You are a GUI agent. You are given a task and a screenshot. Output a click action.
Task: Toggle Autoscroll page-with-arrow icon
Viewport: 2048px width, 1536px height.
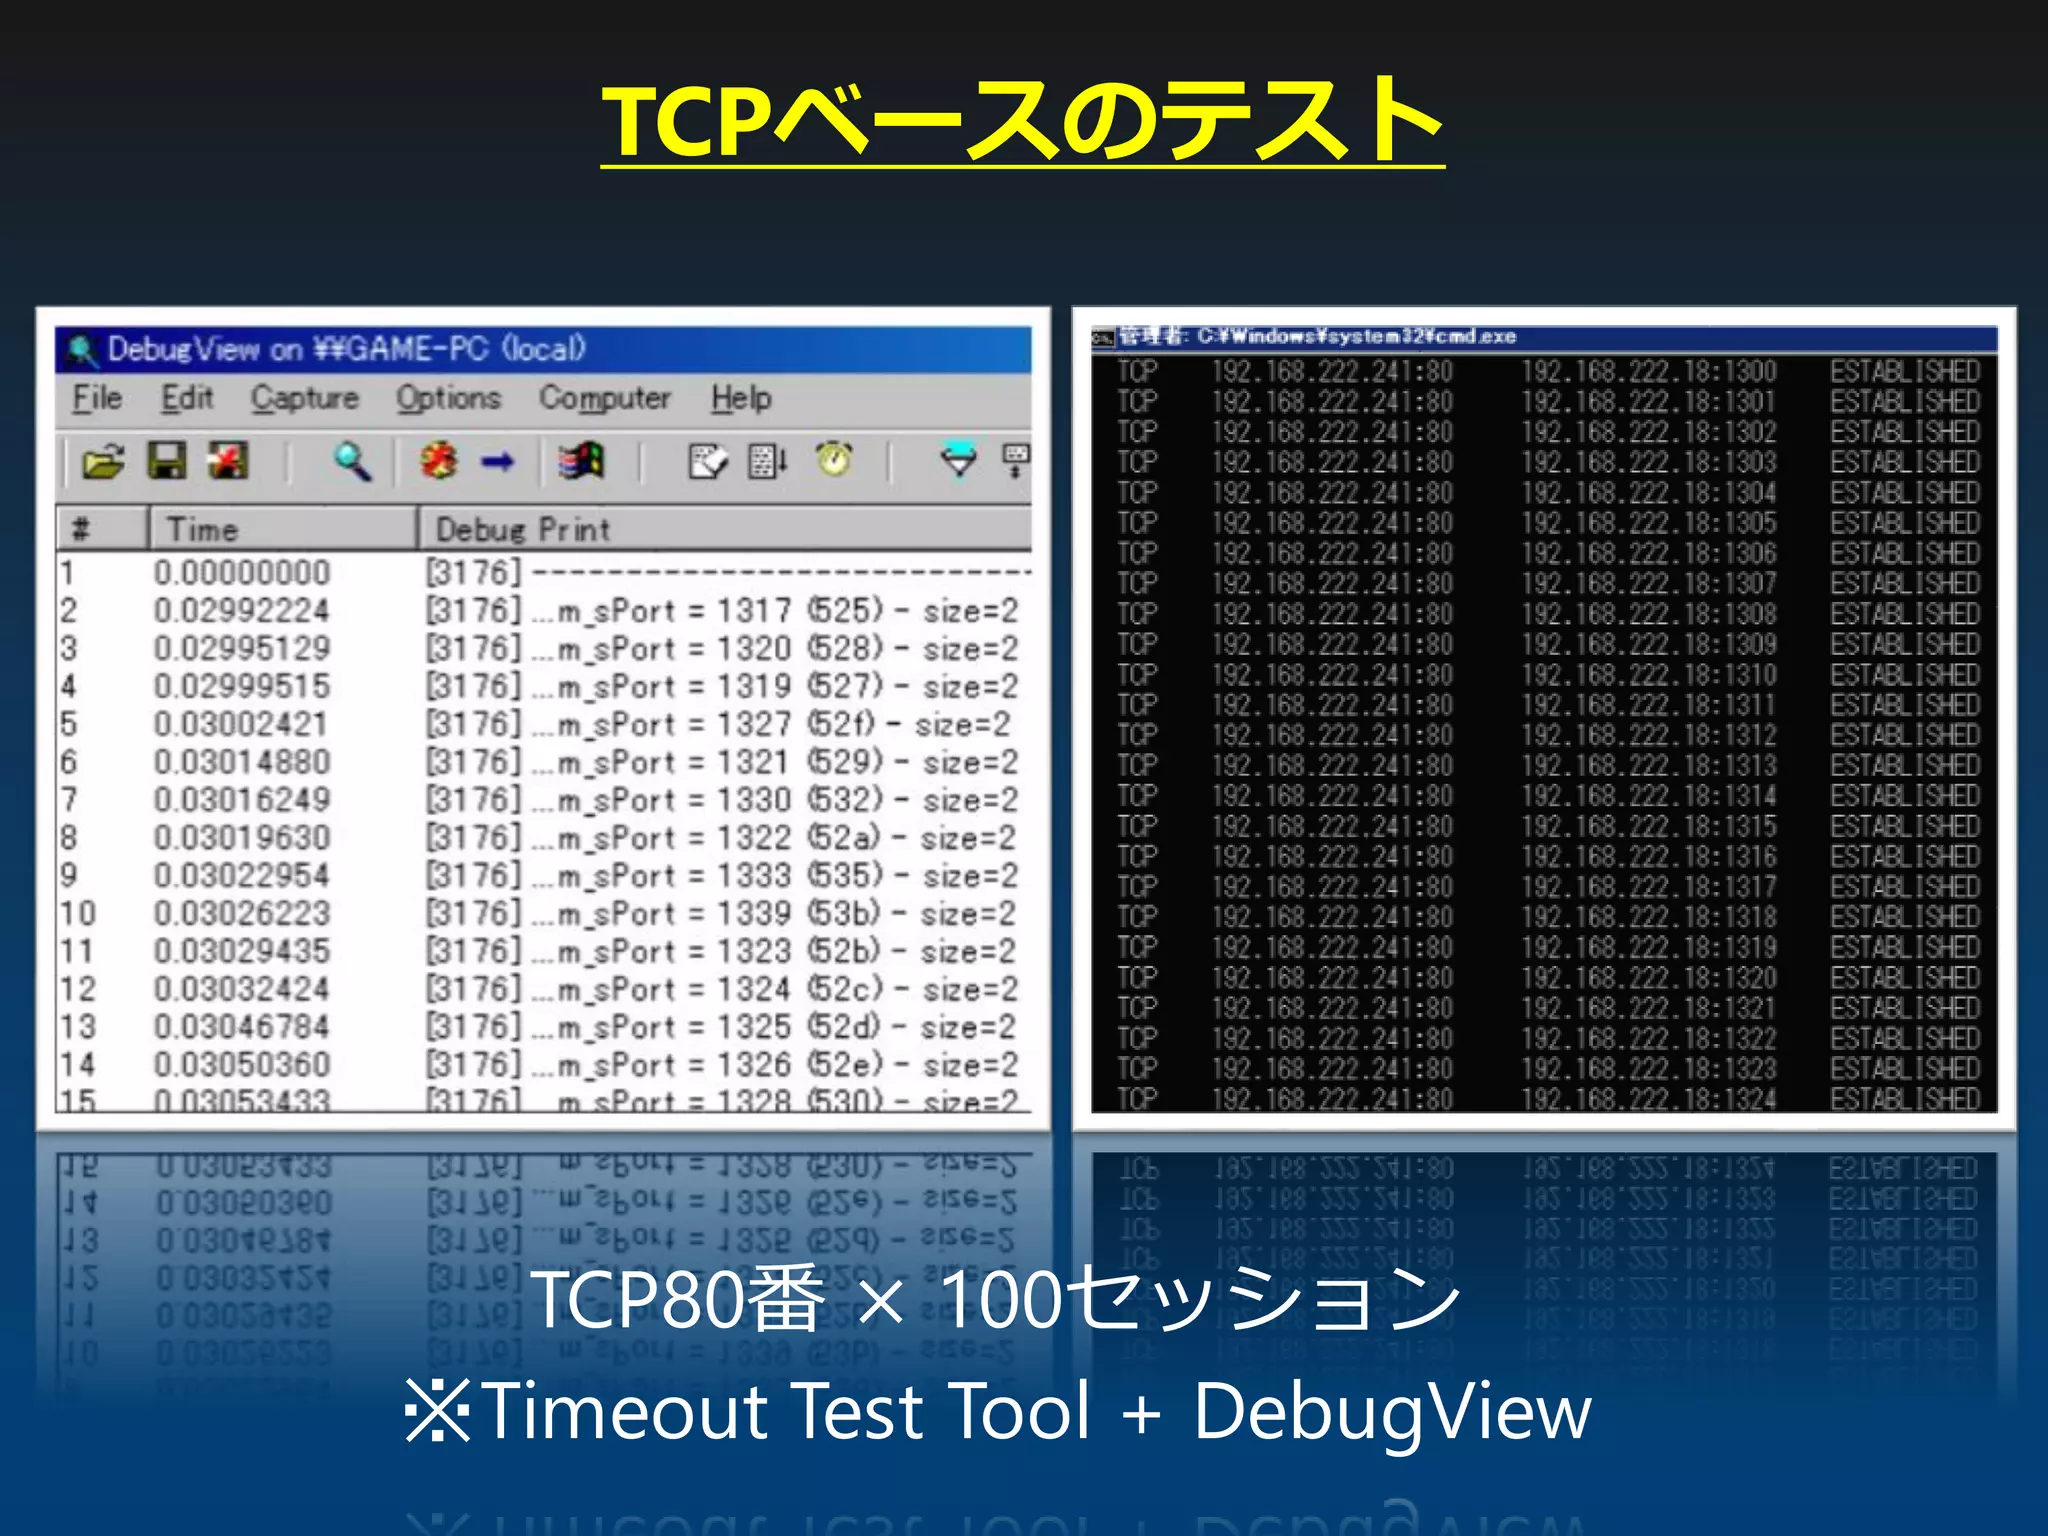(768, 462)
